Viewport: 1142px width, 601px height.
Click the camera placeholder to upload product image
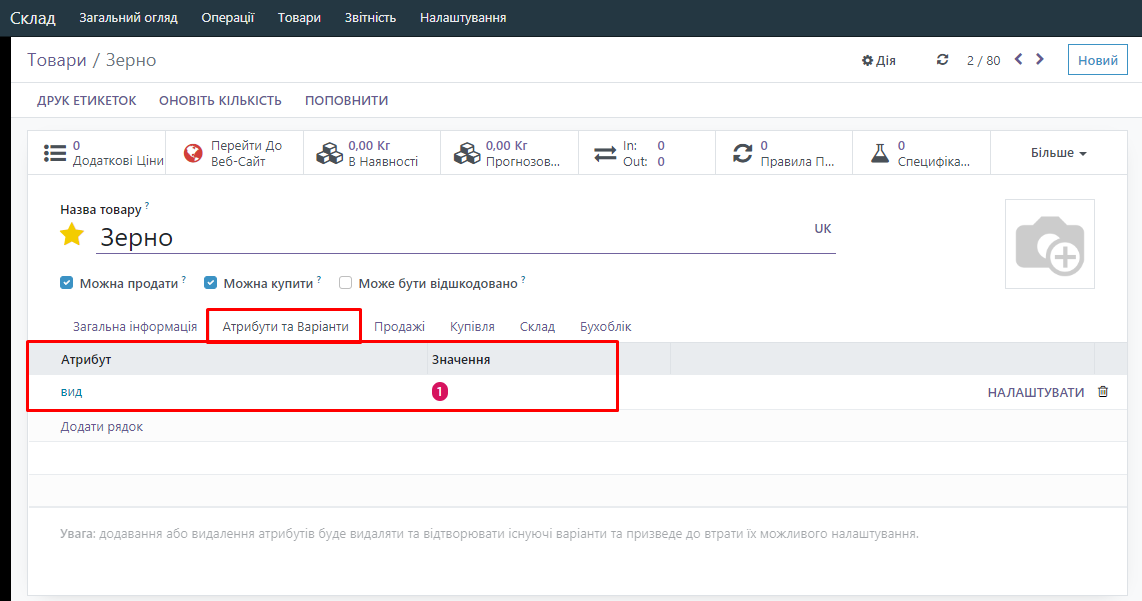(1049, 244)
